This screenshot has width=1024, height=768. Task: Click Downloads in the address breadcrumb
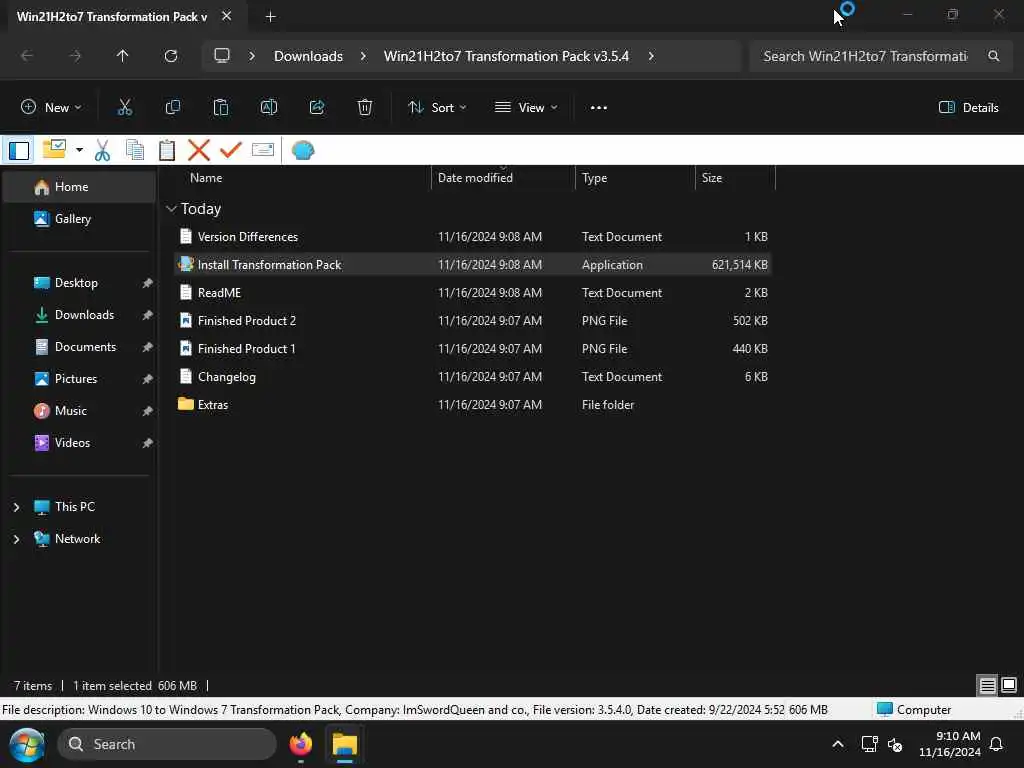[308, 56]
